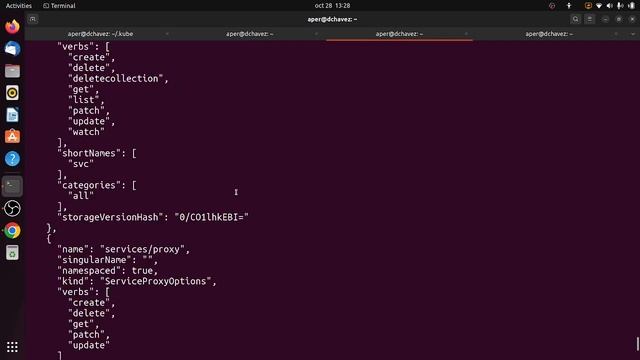Click the "deletecollection" verb line
640x360 pixels.
[118, 78]
